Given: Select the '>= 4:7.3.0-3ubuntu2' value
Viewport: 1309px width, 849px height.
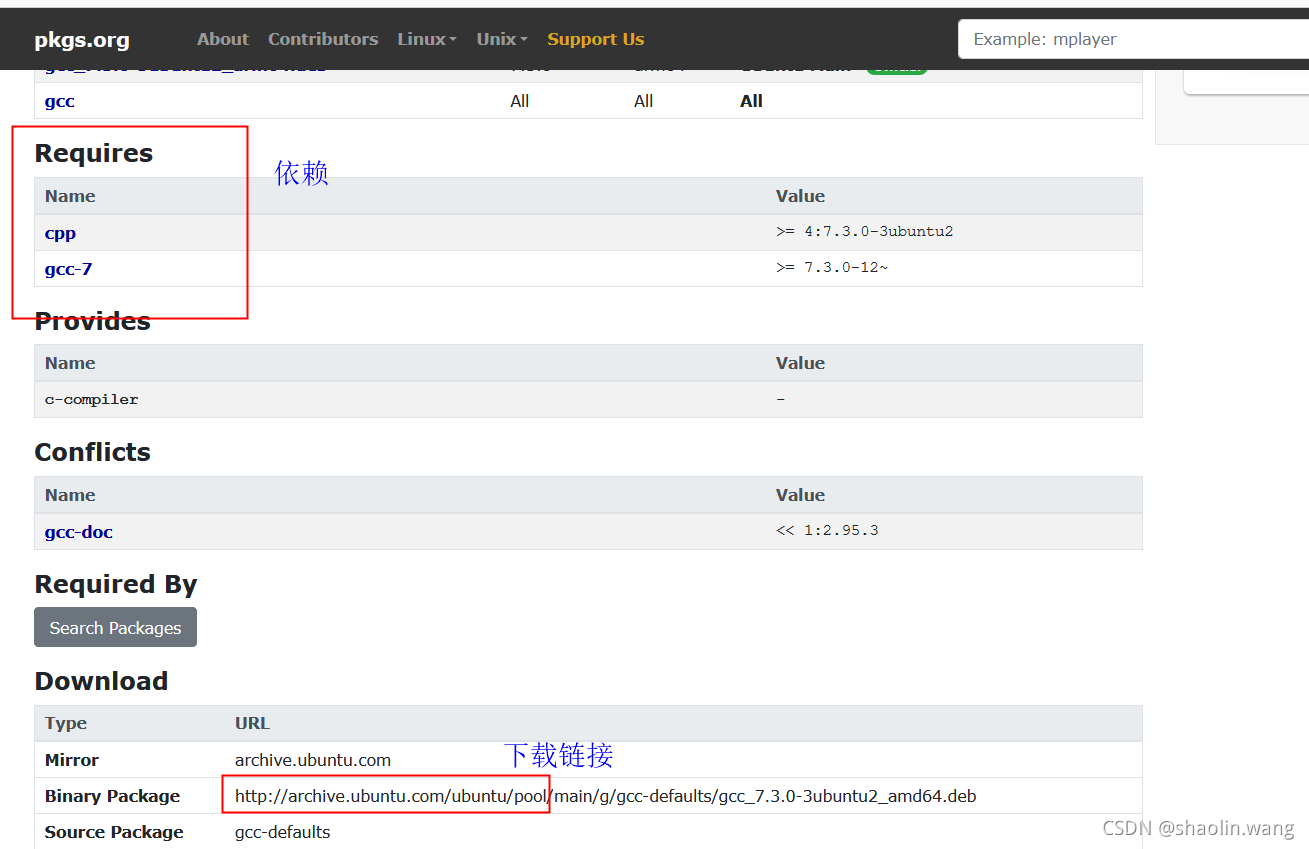Looking at the screenshot, I should [864, 231].
